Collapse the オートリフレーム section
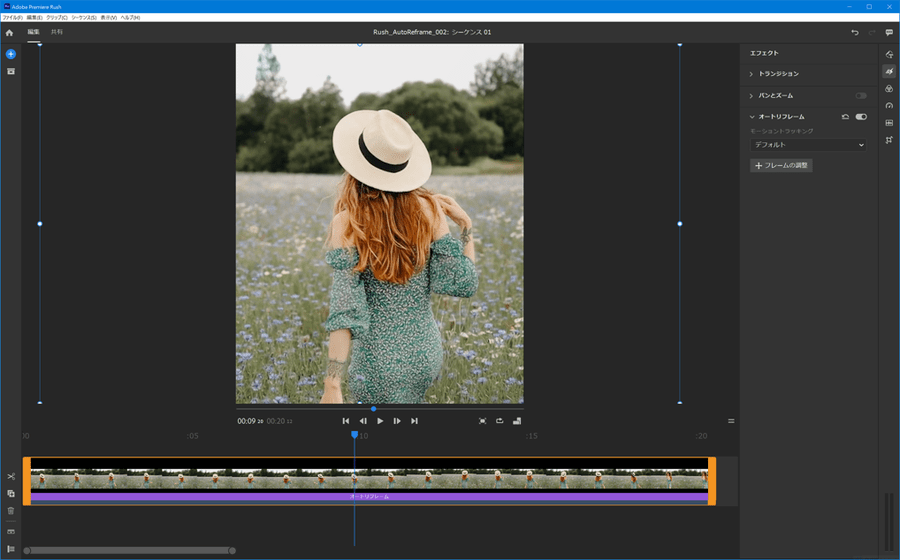900x560 pixels. point(752,117)
